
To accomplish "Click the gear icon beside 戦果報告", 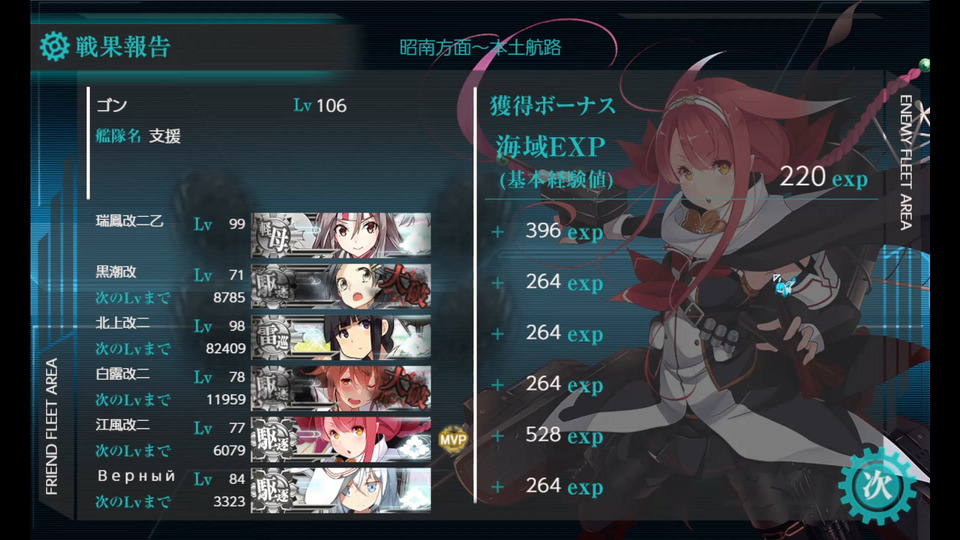I will coord(54,47).
